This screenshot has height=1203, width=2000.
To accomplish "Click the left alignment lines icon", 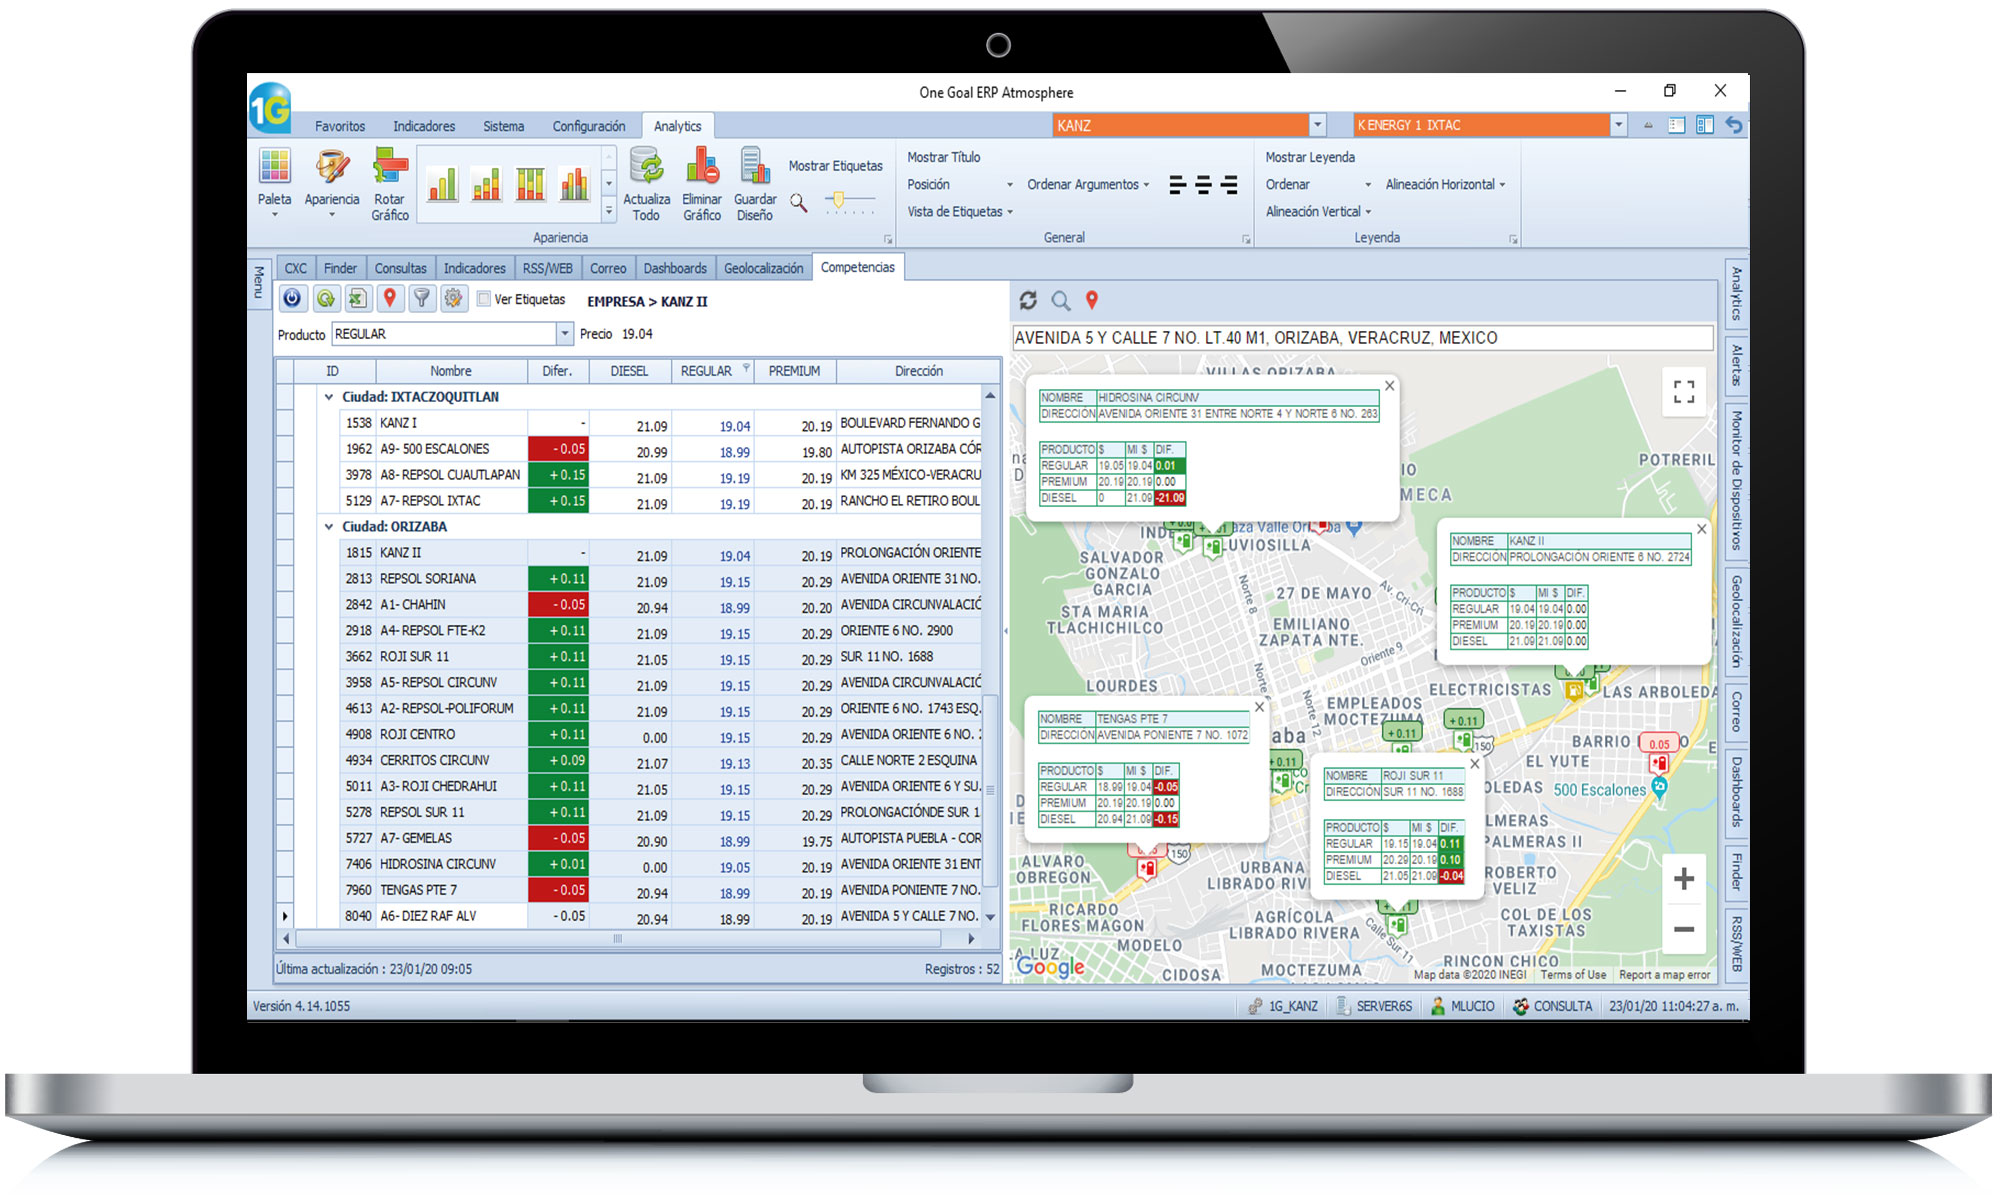I will click(x=1178, y=185).
